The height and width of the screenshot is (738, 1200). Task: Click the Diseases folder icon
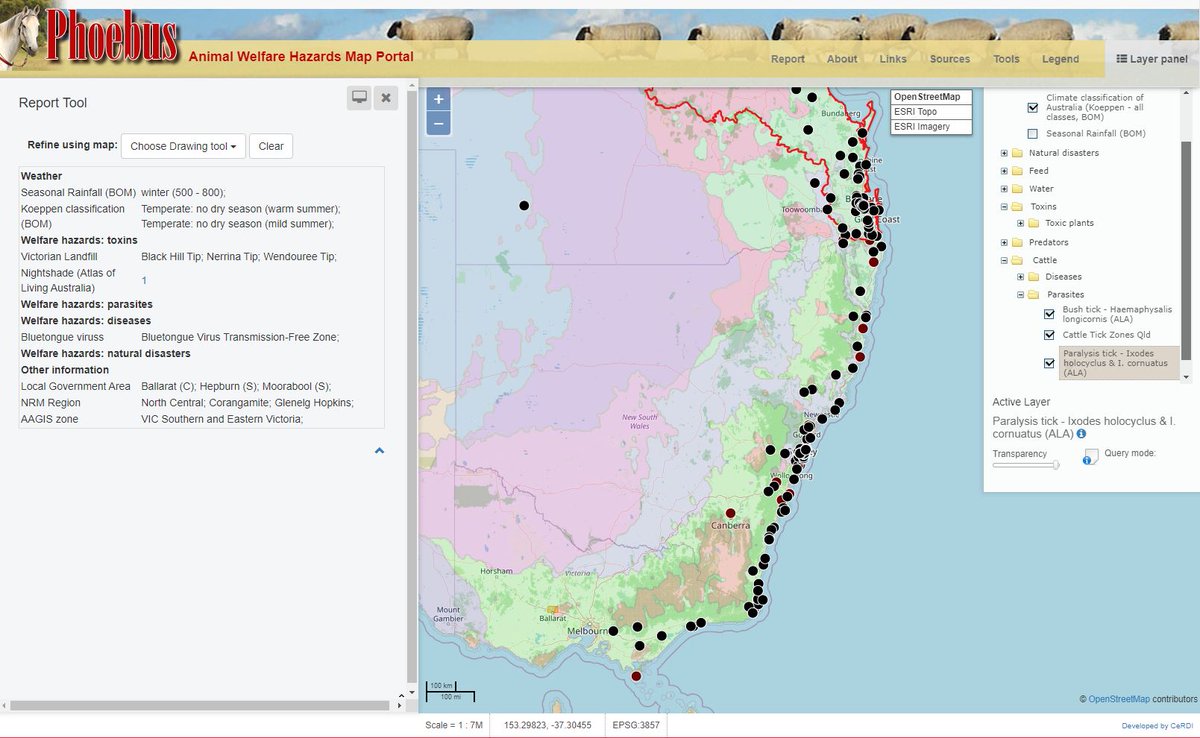point(1034,277)
